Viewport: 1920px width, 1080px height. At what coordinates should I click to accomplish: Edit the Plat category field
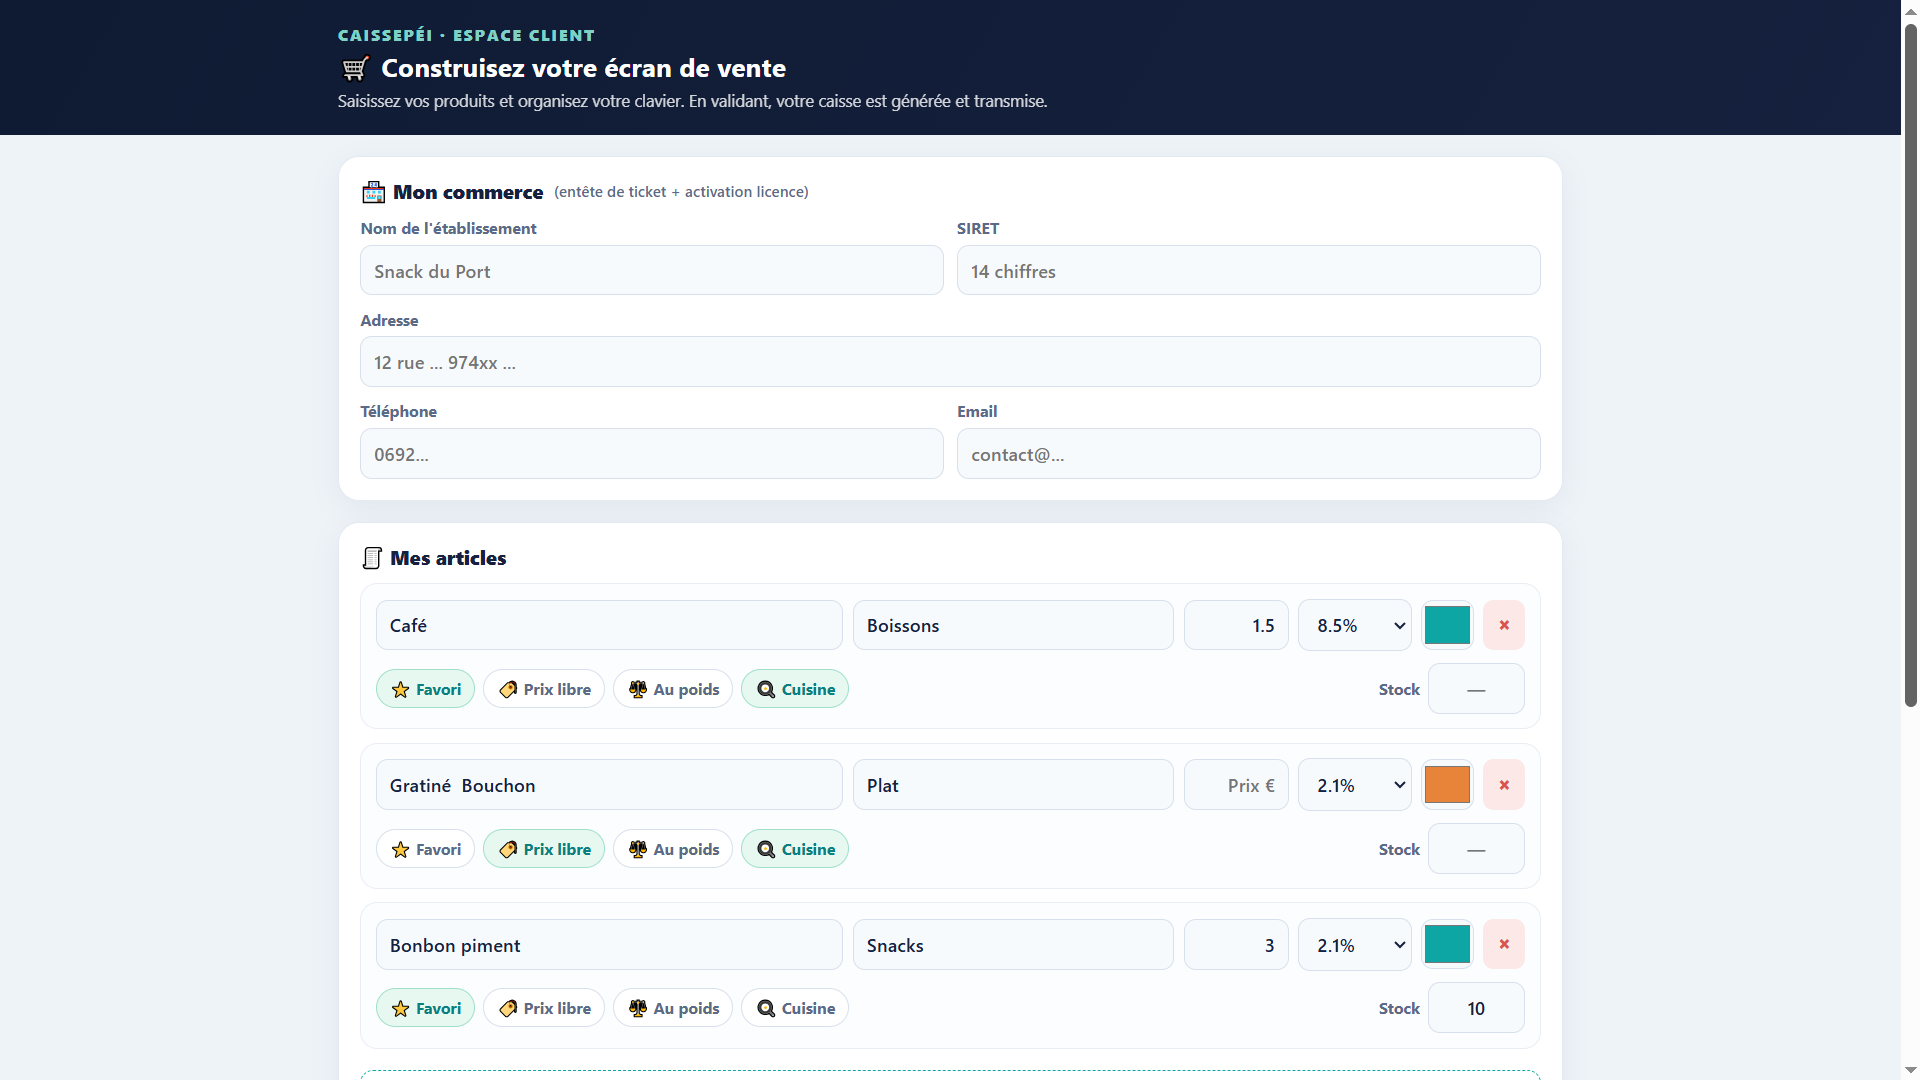tap(1013, 785)
